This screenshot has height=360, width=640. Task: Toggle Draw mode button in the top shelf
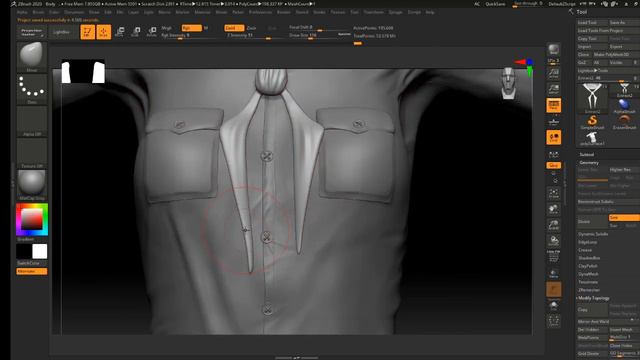pos(104,32)
